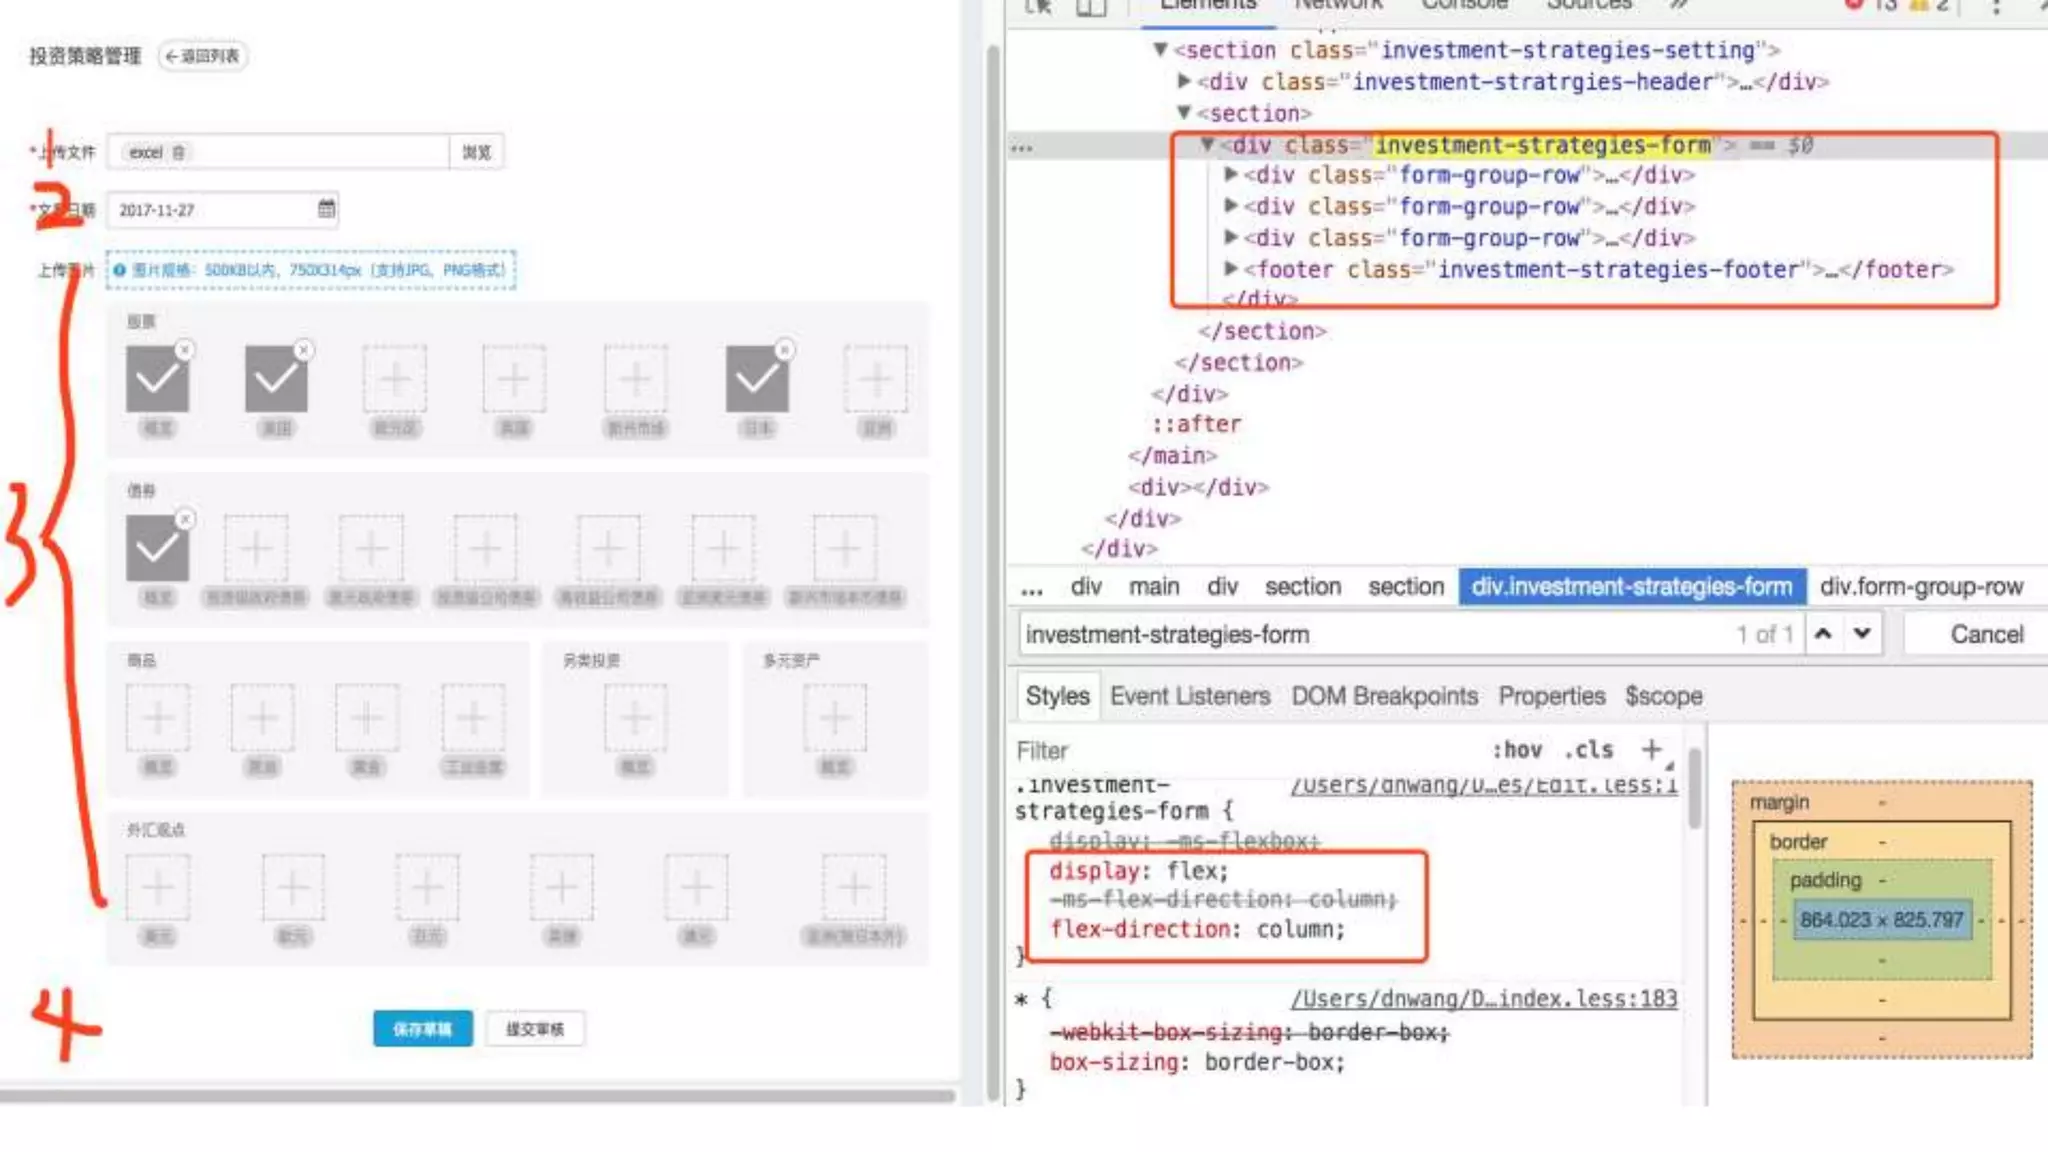The height and width of the screenshot is (1152, 2048).
Task: Collapse the investment-strategies-form div node
Action: (1208, 145)
